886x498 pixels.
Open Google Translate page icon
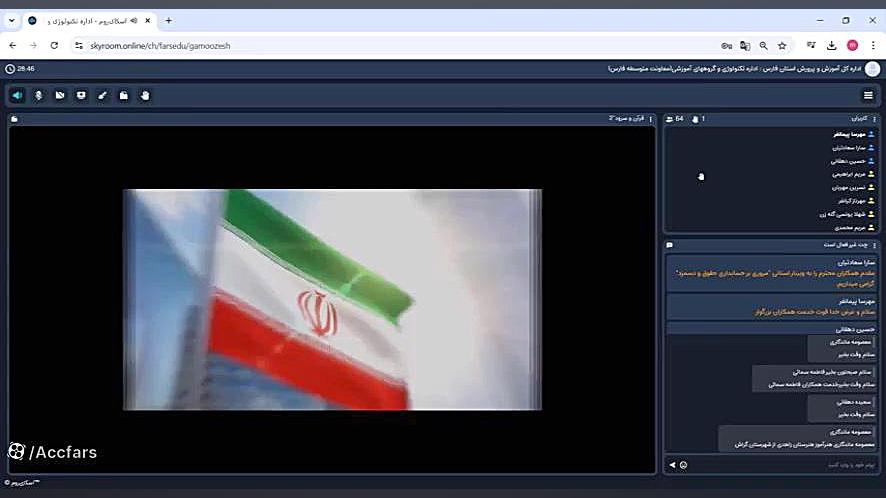point(745,46)
